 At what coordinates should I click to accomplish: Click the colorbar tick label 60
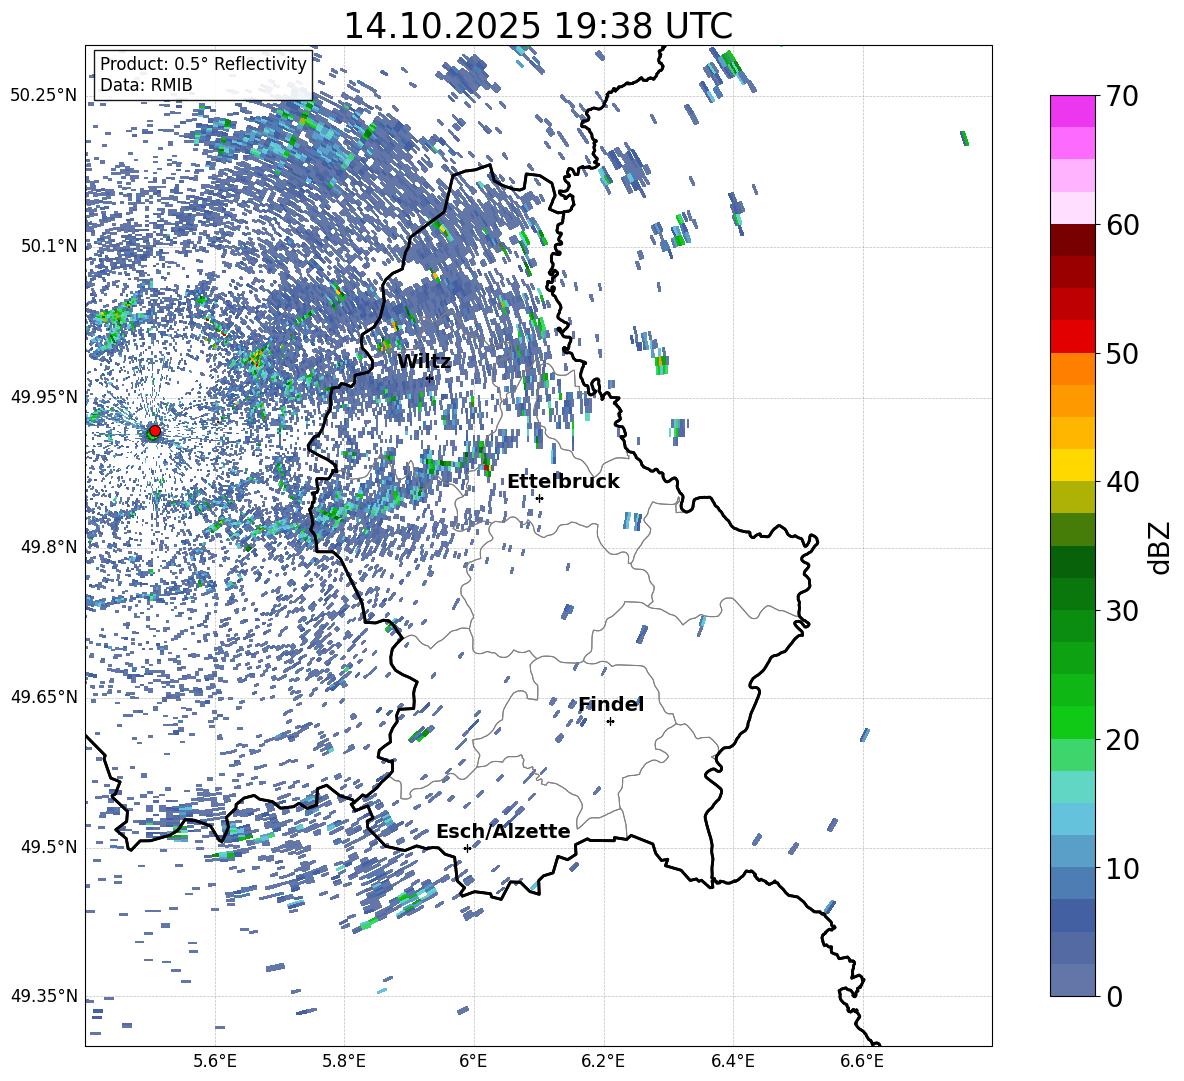(1121, 225)
